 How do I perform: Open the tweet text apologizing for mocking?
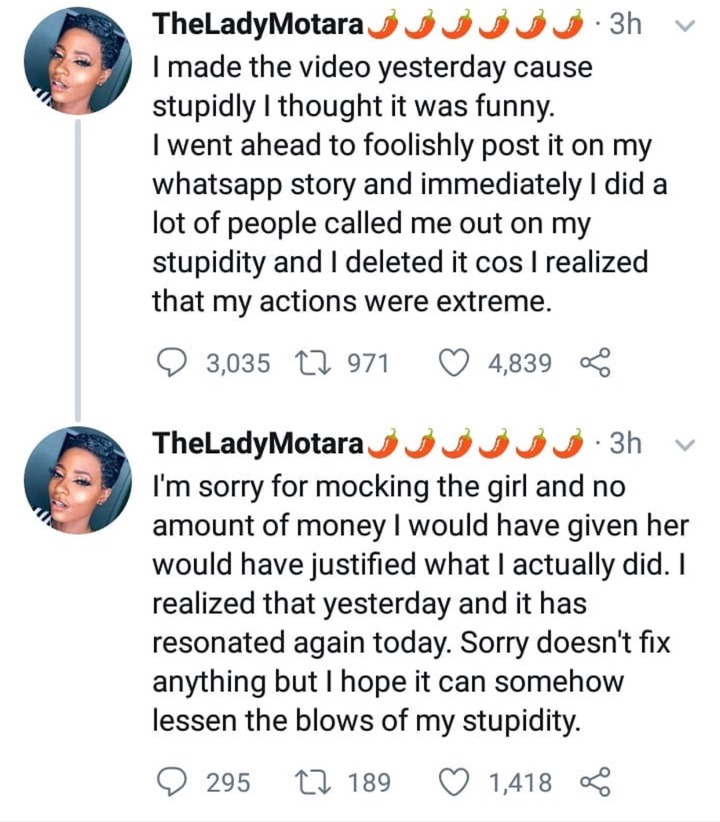point(420,604)
